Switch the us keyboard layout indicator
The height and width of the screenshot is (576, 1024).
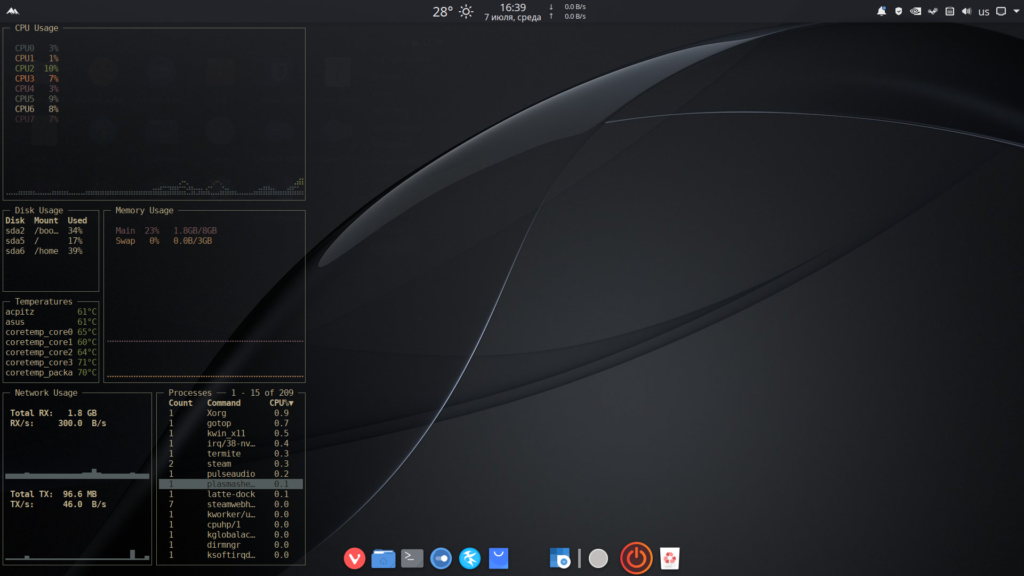984,12
